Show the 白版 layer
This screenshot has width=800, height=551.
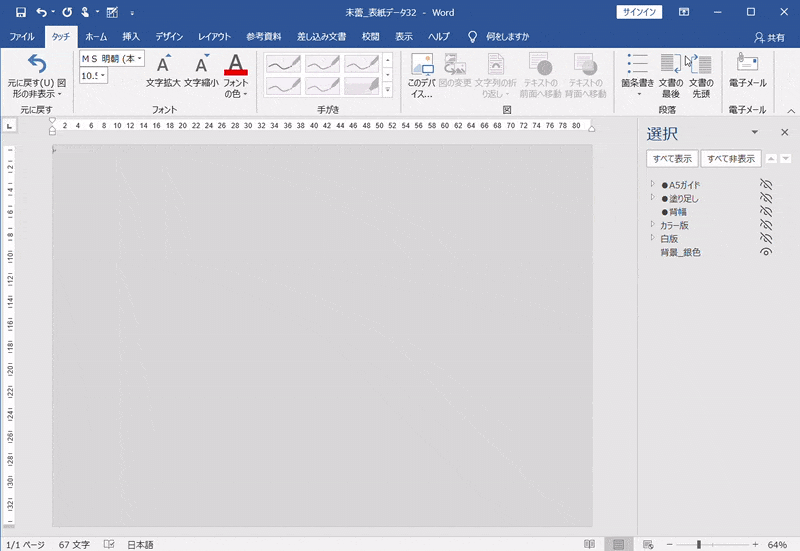(766, 238)
